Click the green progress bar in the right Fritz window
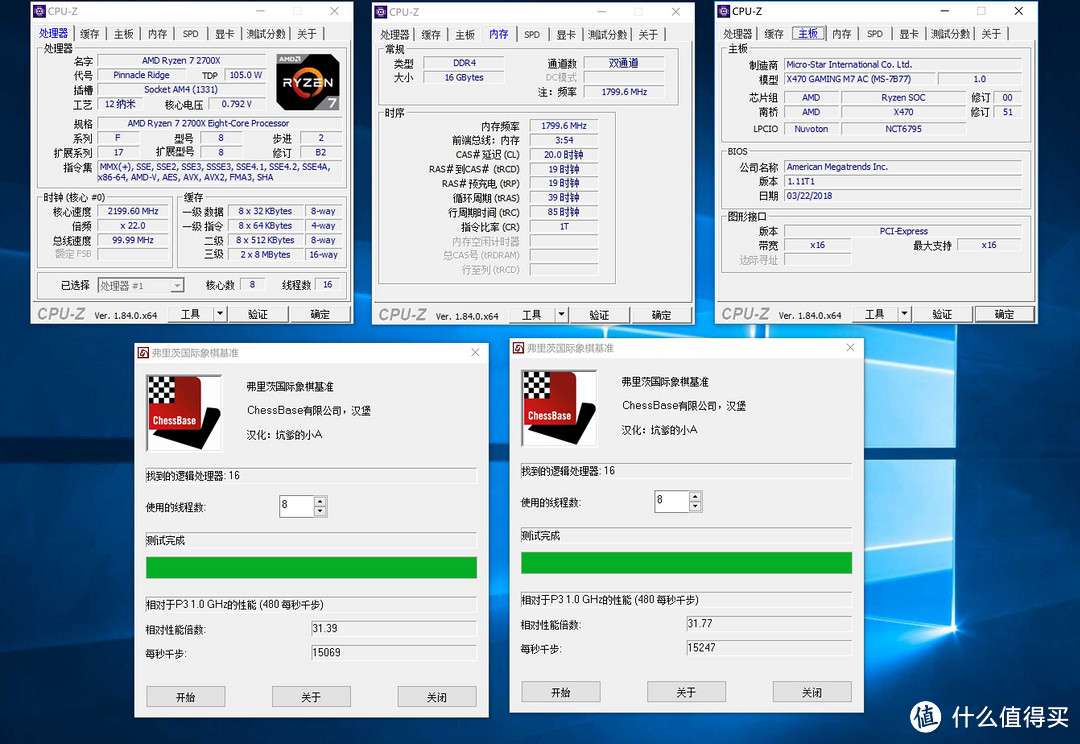 pyautogui.click(x=687, y=563)
